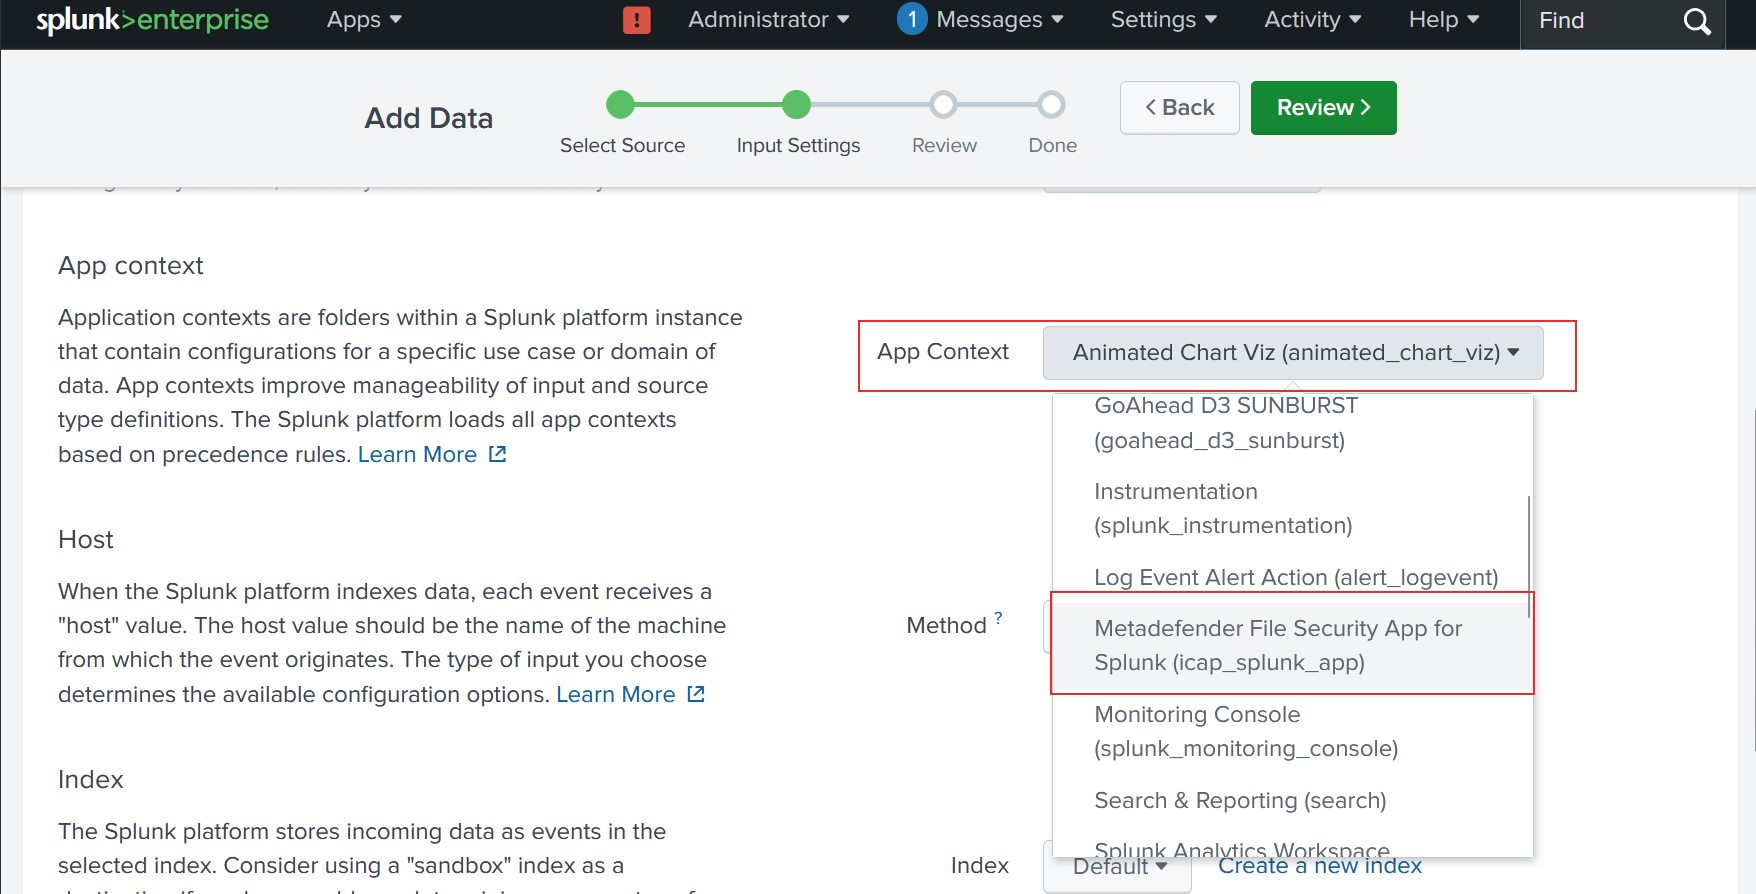
Task: Click external link icon after App context Learn More
Action: click(x=498, y=454)
